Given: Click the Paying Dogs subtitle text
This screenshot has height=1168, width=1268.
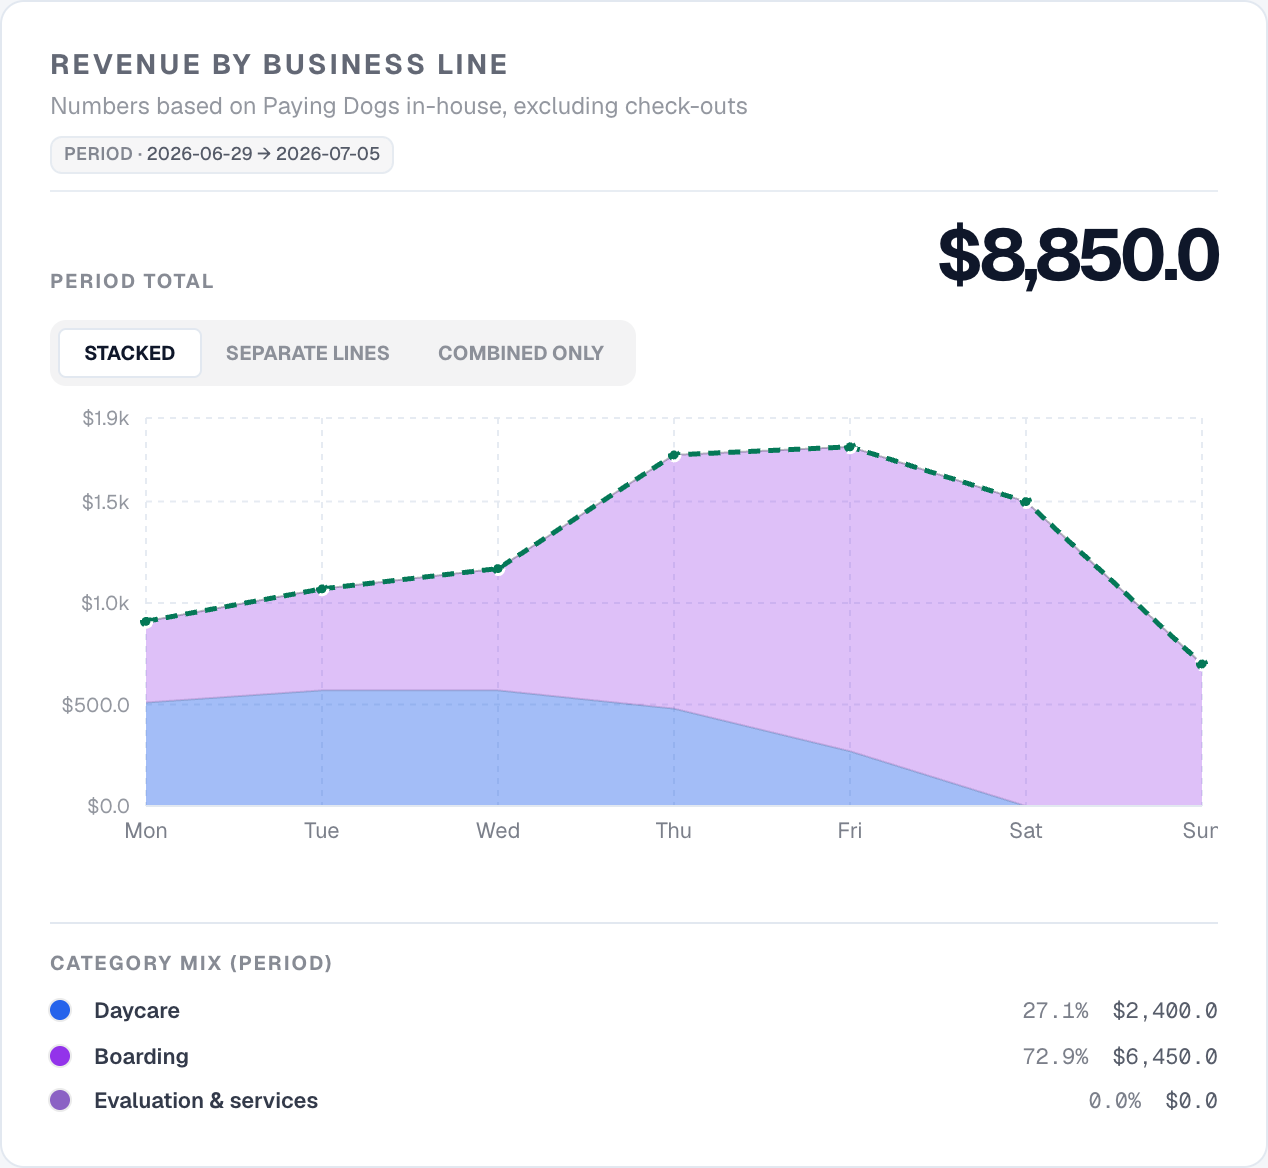Looking at the screenshot, I should 399,106.
